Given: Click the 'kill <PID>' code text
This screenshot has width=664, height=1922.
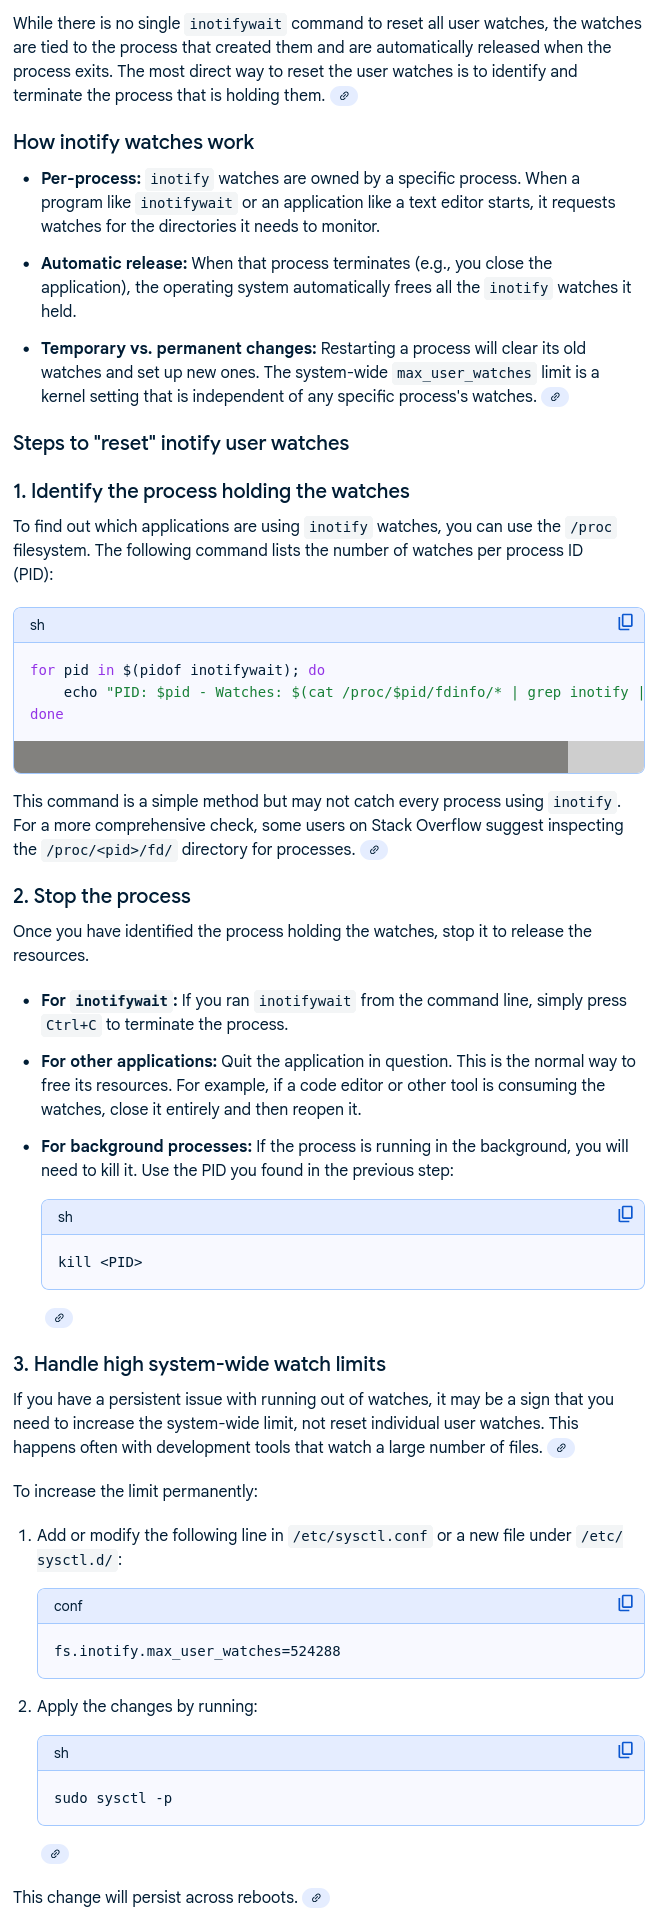Looking at the screenshot, I should (100, 1262).
